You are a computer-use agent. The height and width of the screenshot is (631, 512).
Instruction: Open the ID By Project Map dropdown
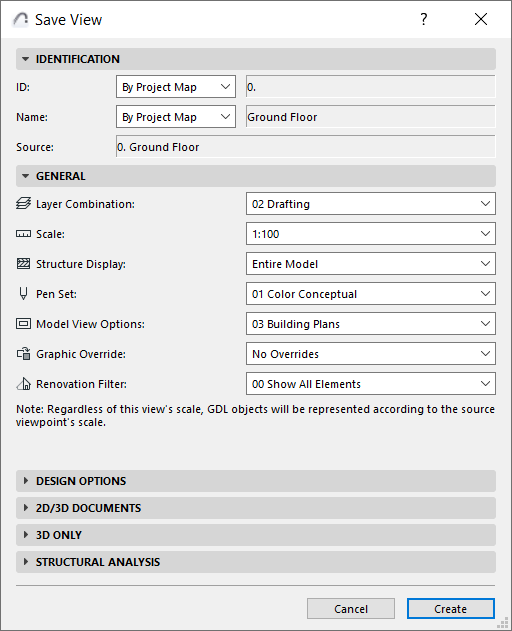[x=176, y=87]
